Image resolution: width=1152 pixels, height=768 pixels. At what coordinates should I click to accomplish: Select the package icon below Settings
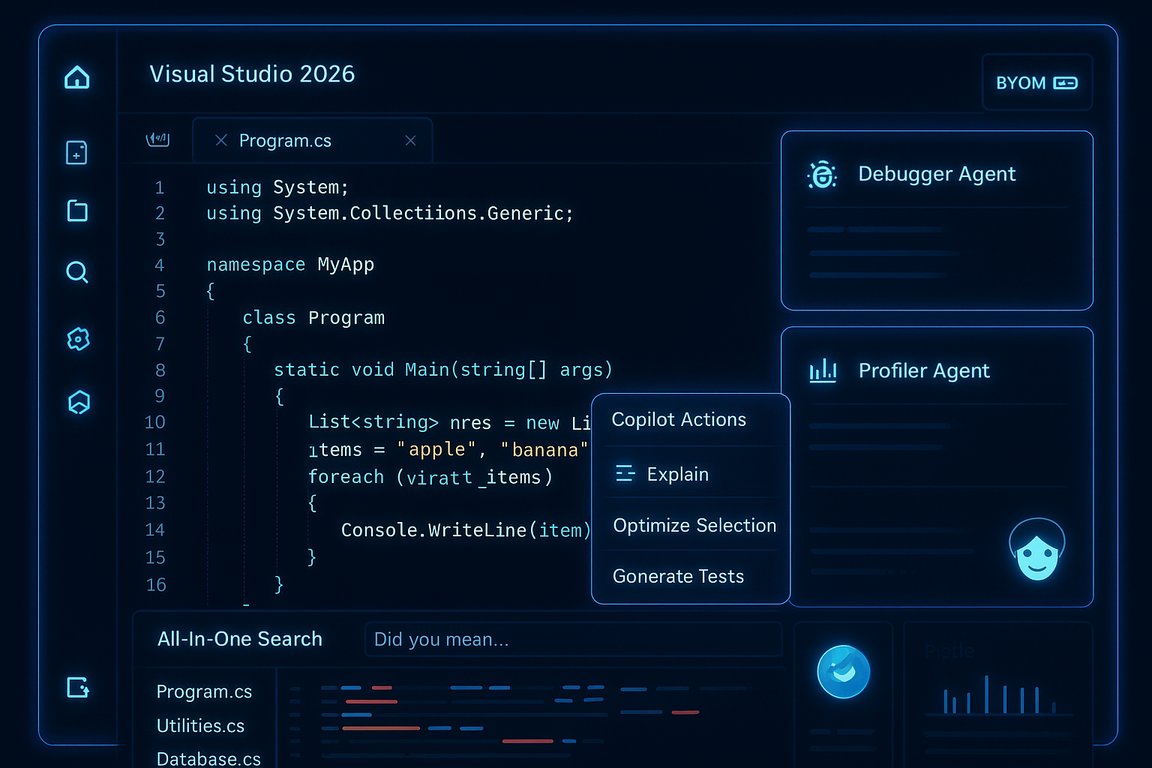pyautogui.click(x=77, y=402)
